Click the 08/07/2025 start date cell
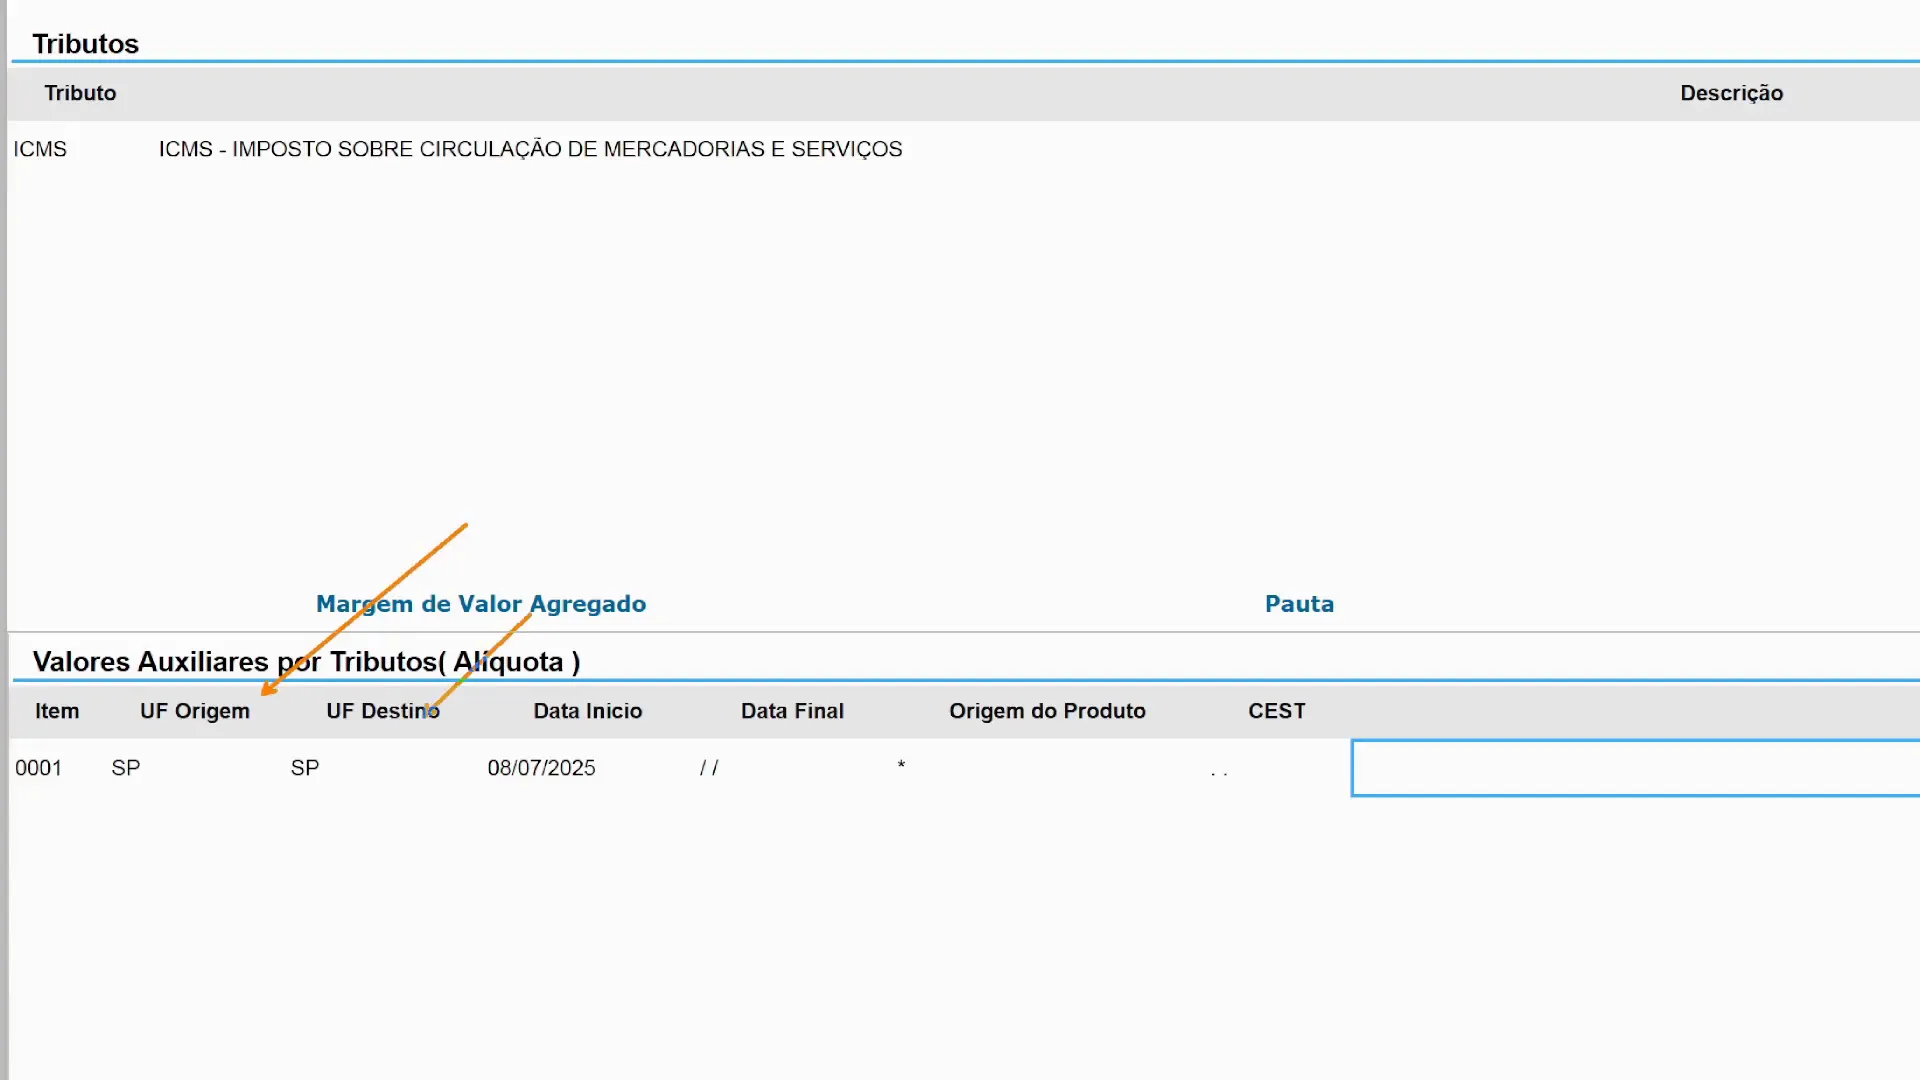The height and width of the screenshot is (1080, 1920). pyautogui.click(x=541, y=768)
